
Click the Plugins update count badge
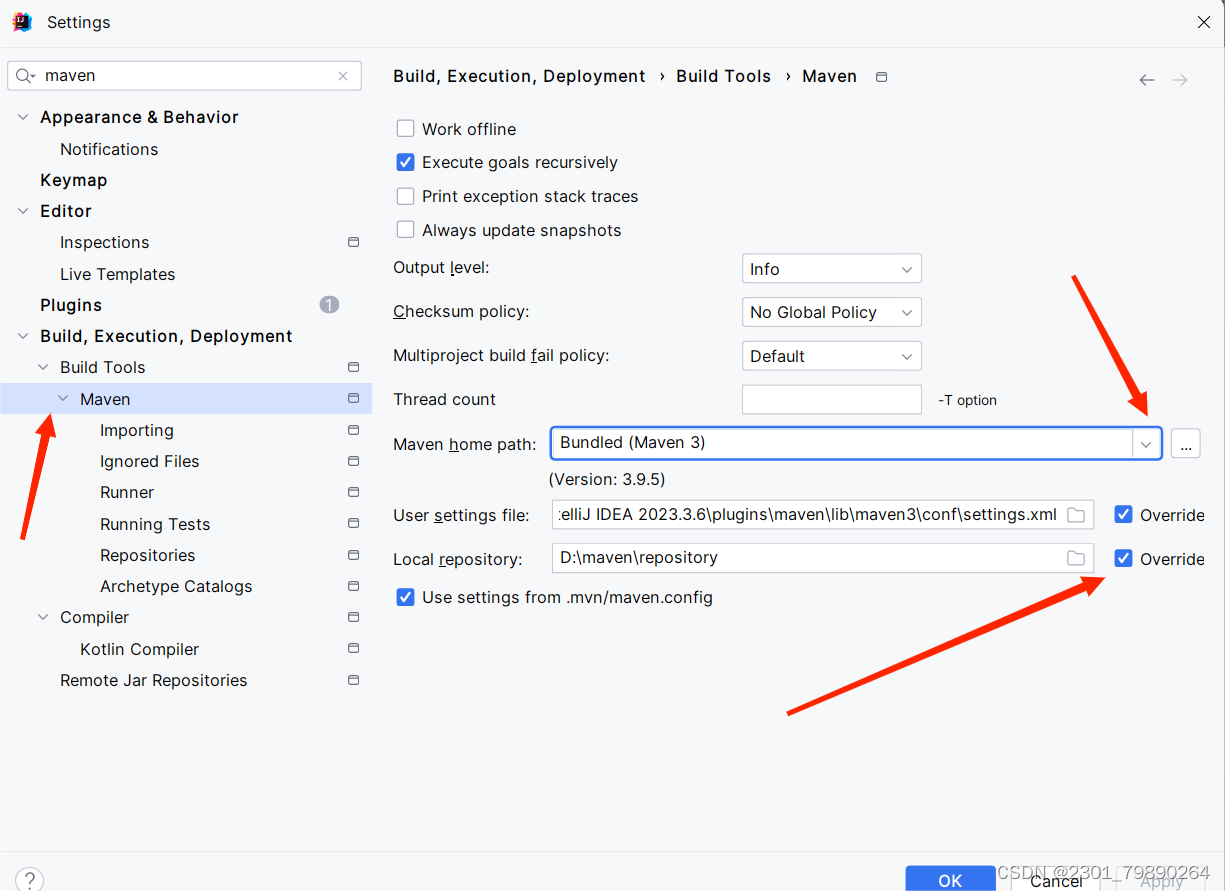pyautogui.click(x=329, y=305)
